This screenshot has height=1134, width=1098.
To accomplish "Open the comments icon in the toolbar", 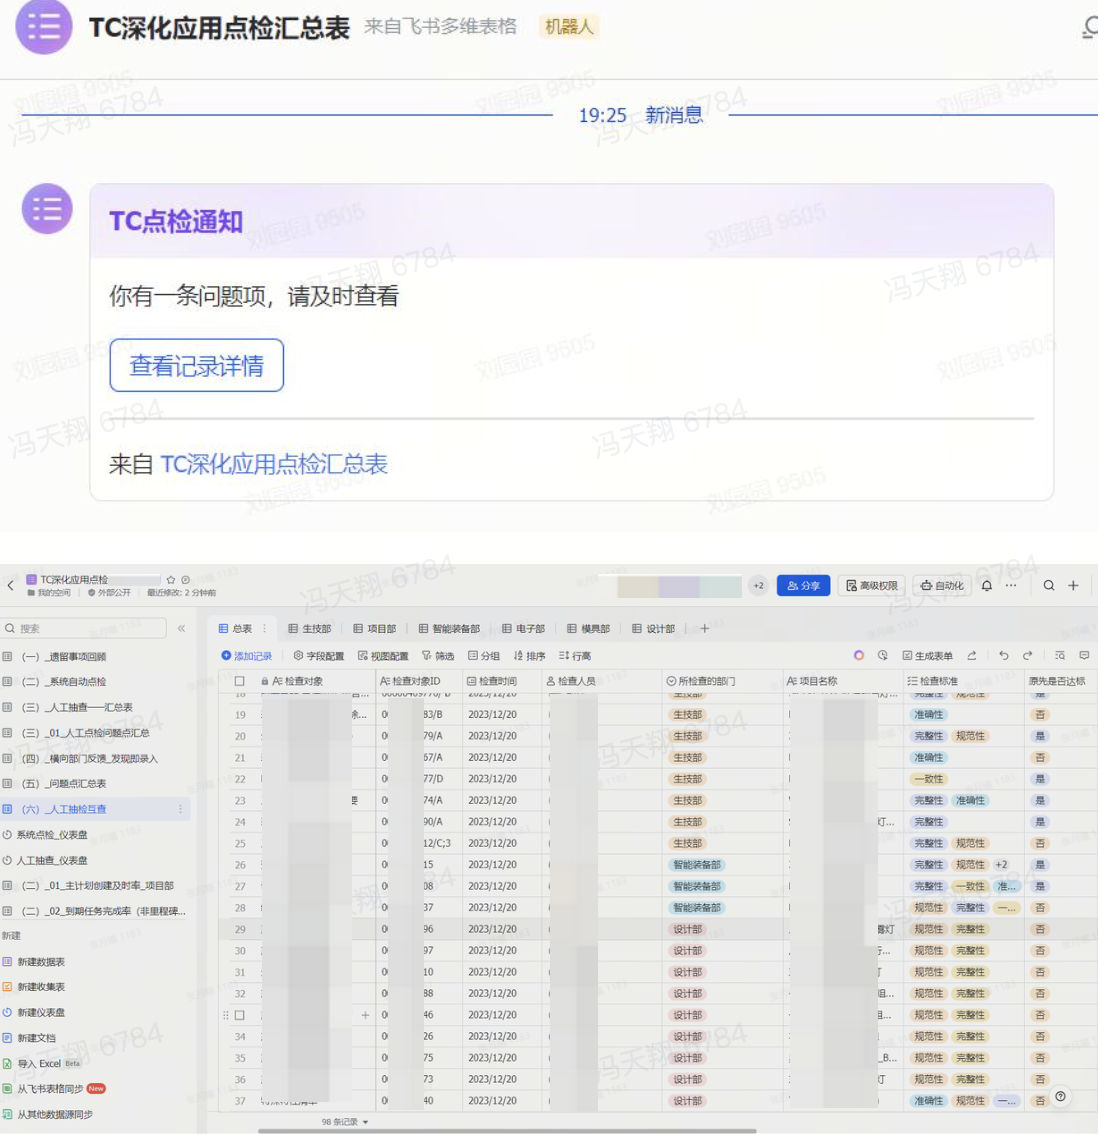I will pos(1084,656).
